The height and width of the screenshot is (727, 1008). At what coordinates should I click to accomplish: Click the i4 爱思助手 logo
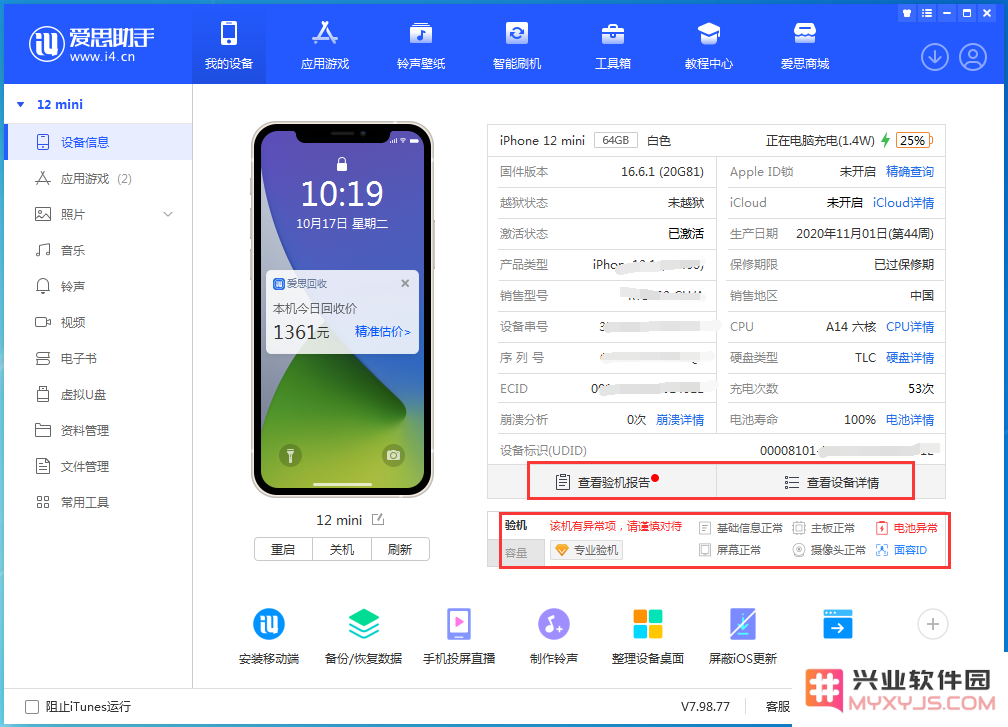coord(91,44)
